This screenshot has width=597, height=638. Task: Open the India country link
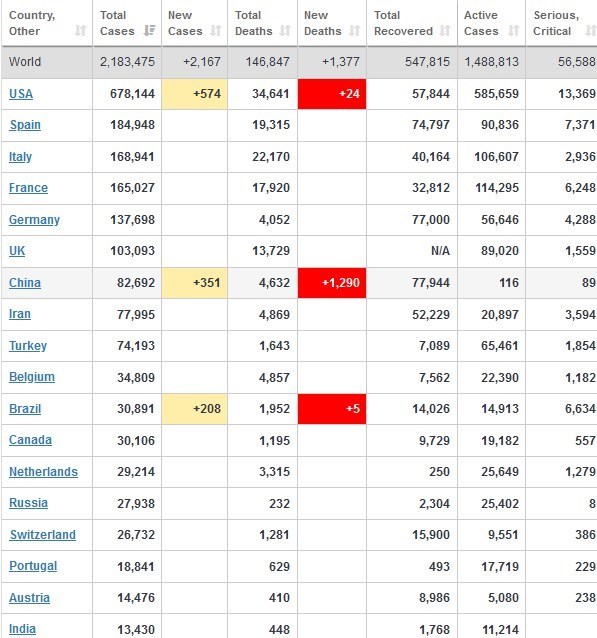[x=22, y=629]
